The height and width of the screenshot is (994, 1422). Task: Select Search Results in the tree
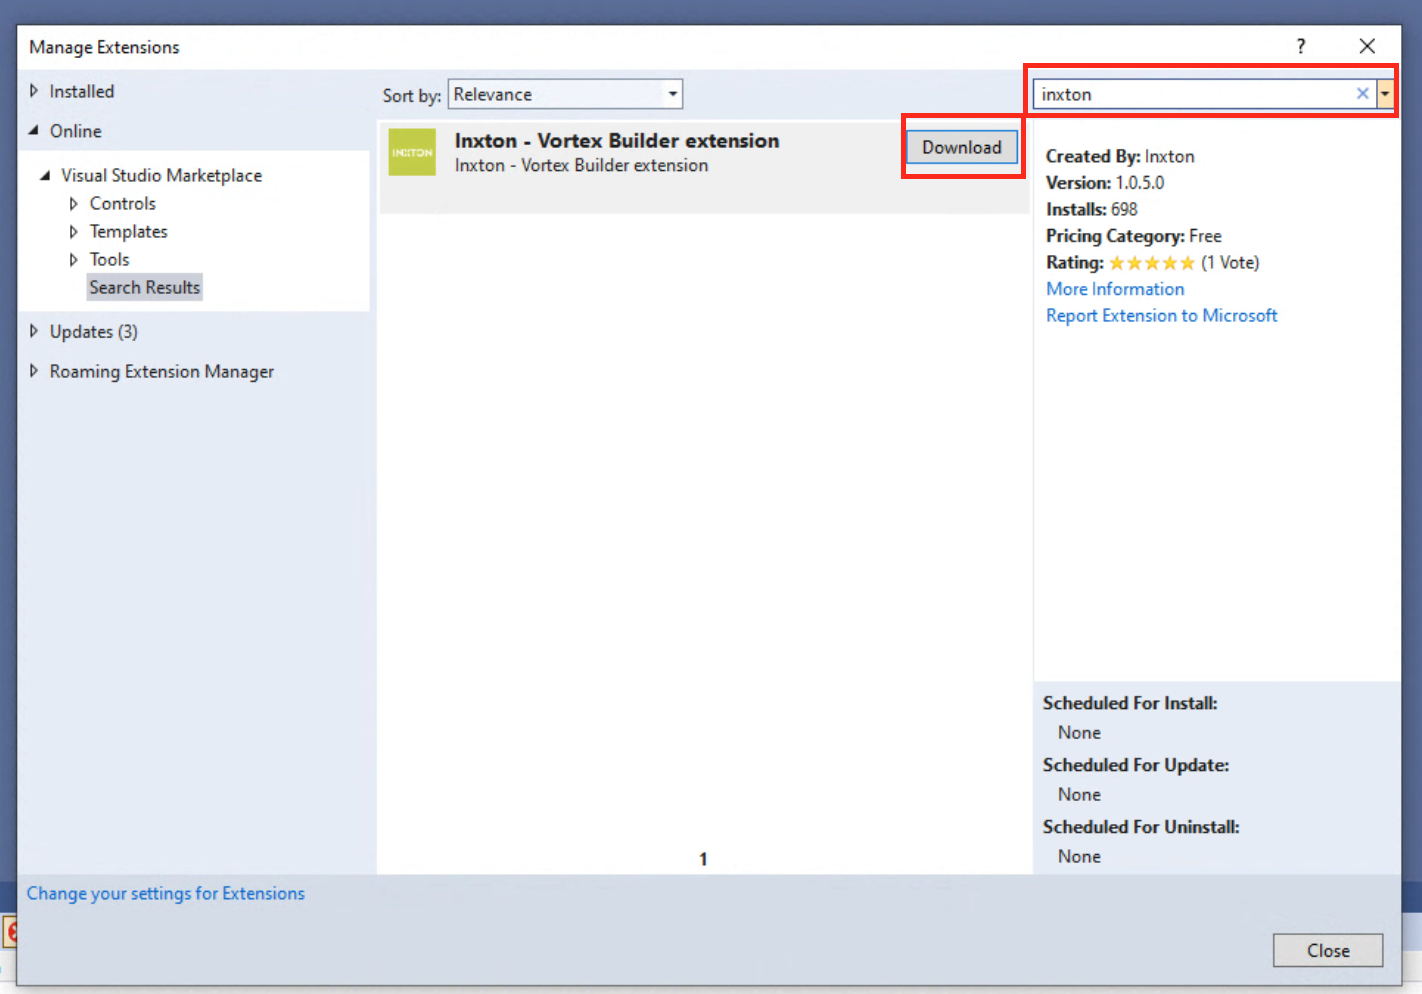tap(145, 287)
